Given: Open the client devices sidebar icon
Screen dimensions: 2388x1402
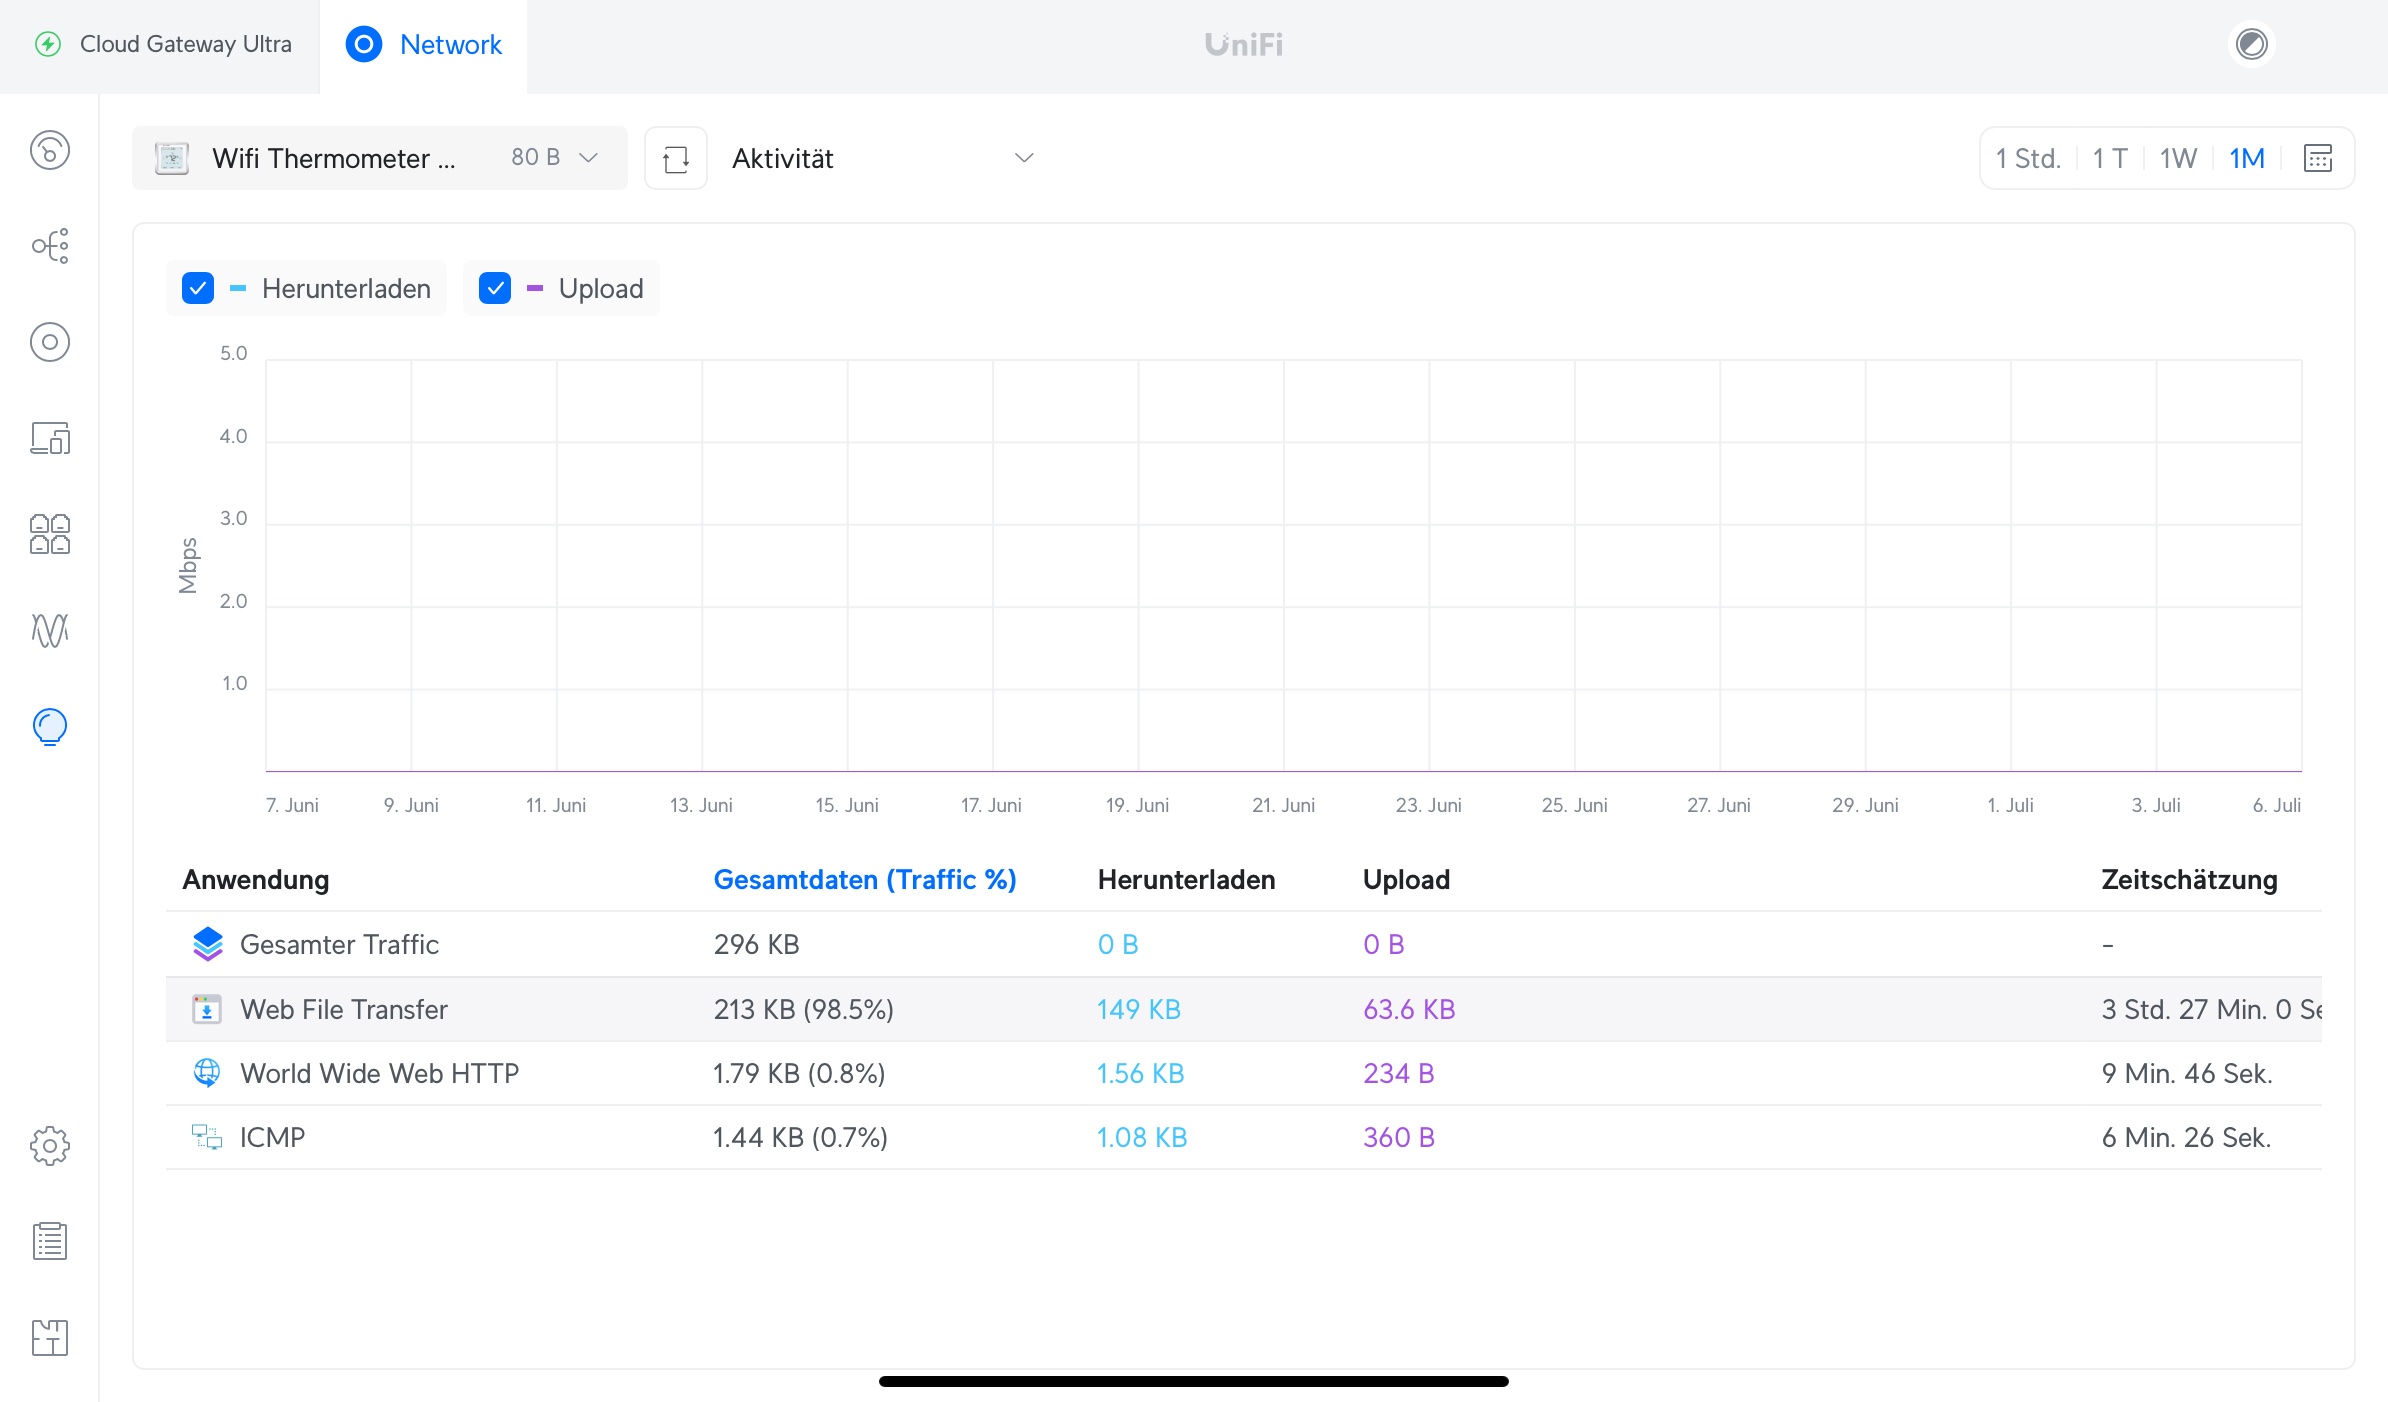Looking at the screenshot, I should click(x=50, y=438).
